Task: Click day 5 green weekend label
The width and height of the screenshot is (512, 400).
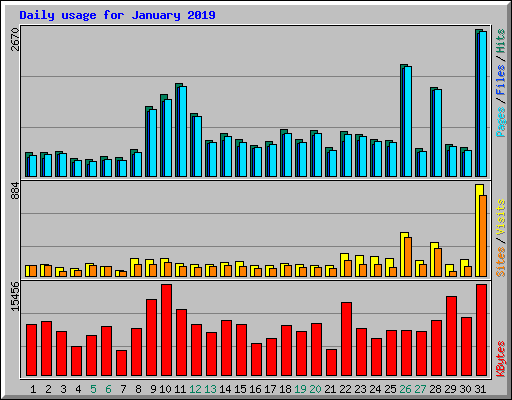Action: (x=93, y=389)
